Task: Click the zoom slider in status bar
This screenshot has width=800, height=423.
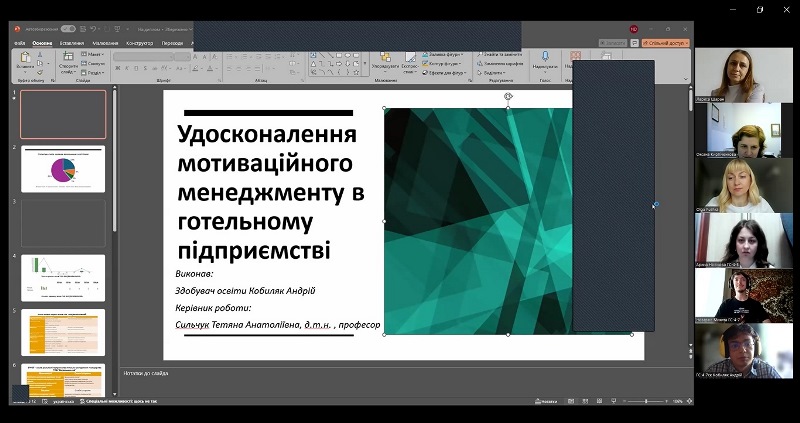Action: pos(652,401)
